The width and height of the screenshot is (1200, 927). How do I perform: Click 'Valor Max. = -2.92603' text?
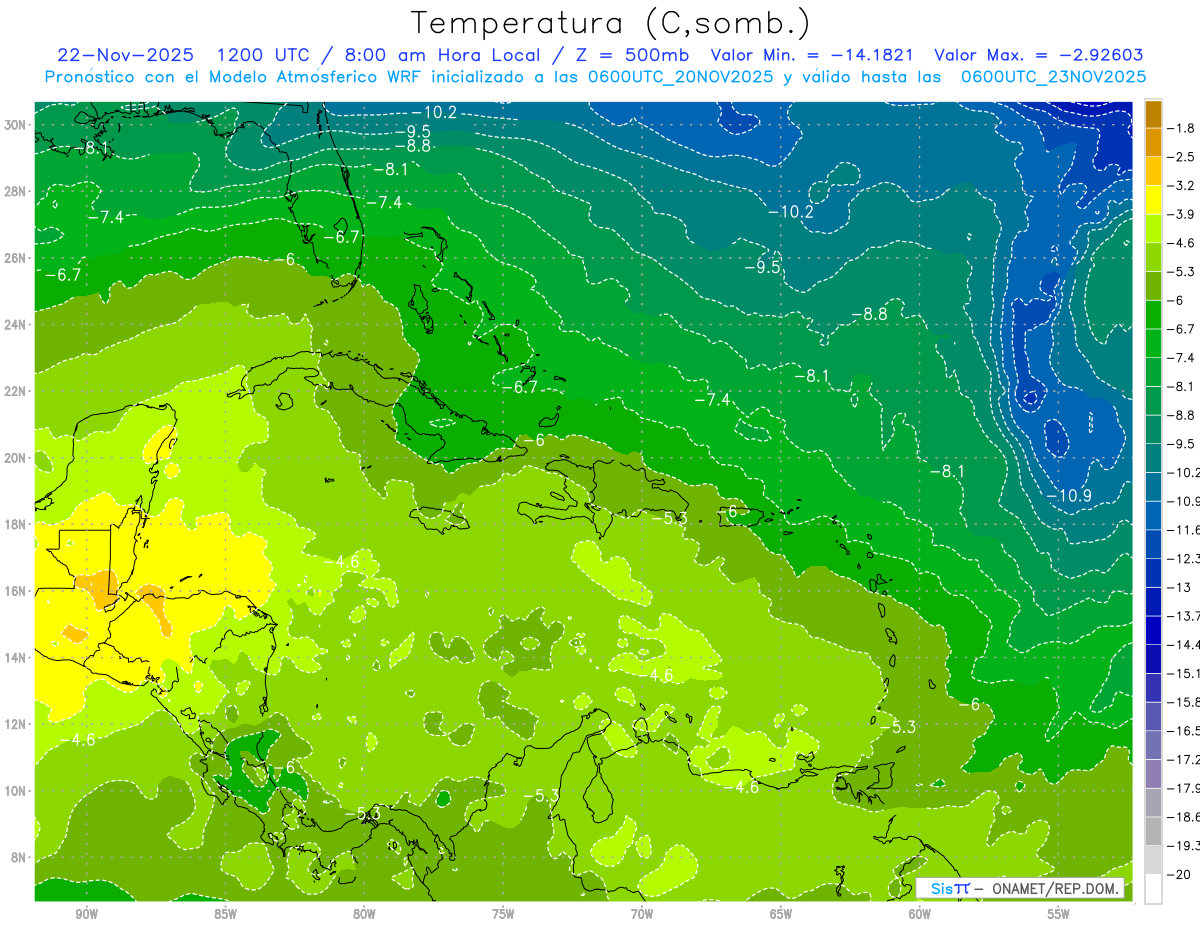(x=1039, y=55)
